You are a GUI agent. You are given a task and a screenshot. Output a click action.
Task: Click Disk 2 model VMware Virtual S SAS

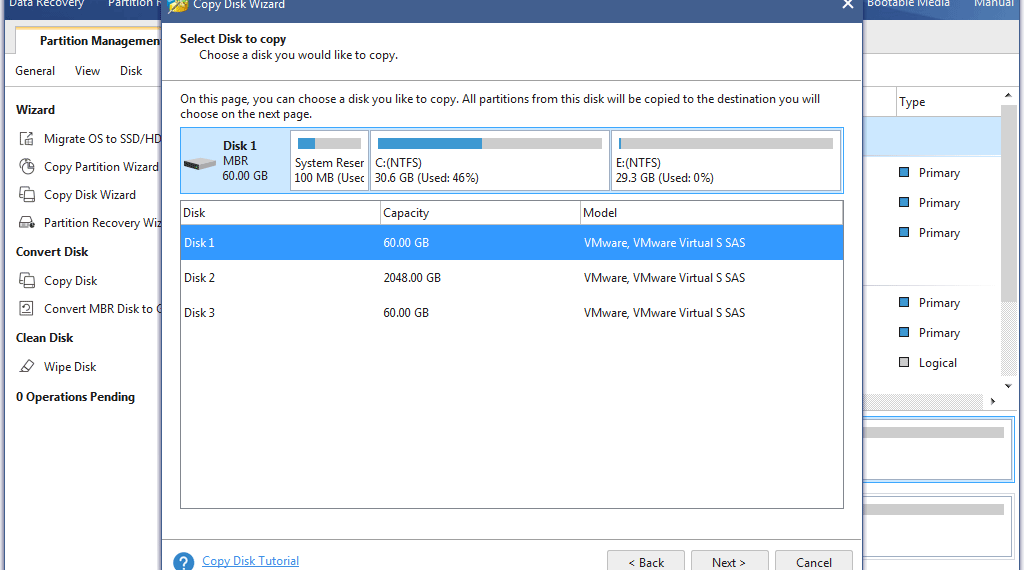point(664,277)
